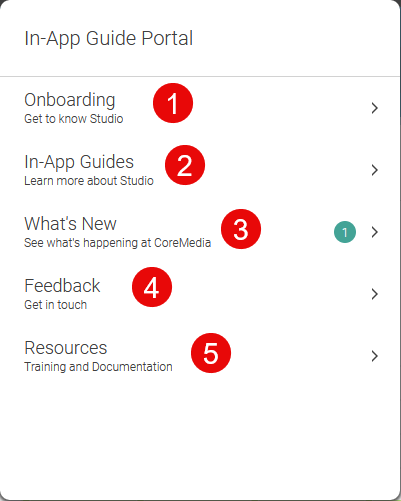Open the Resources entry
The image size is (401, 501).
coord(200,356)
